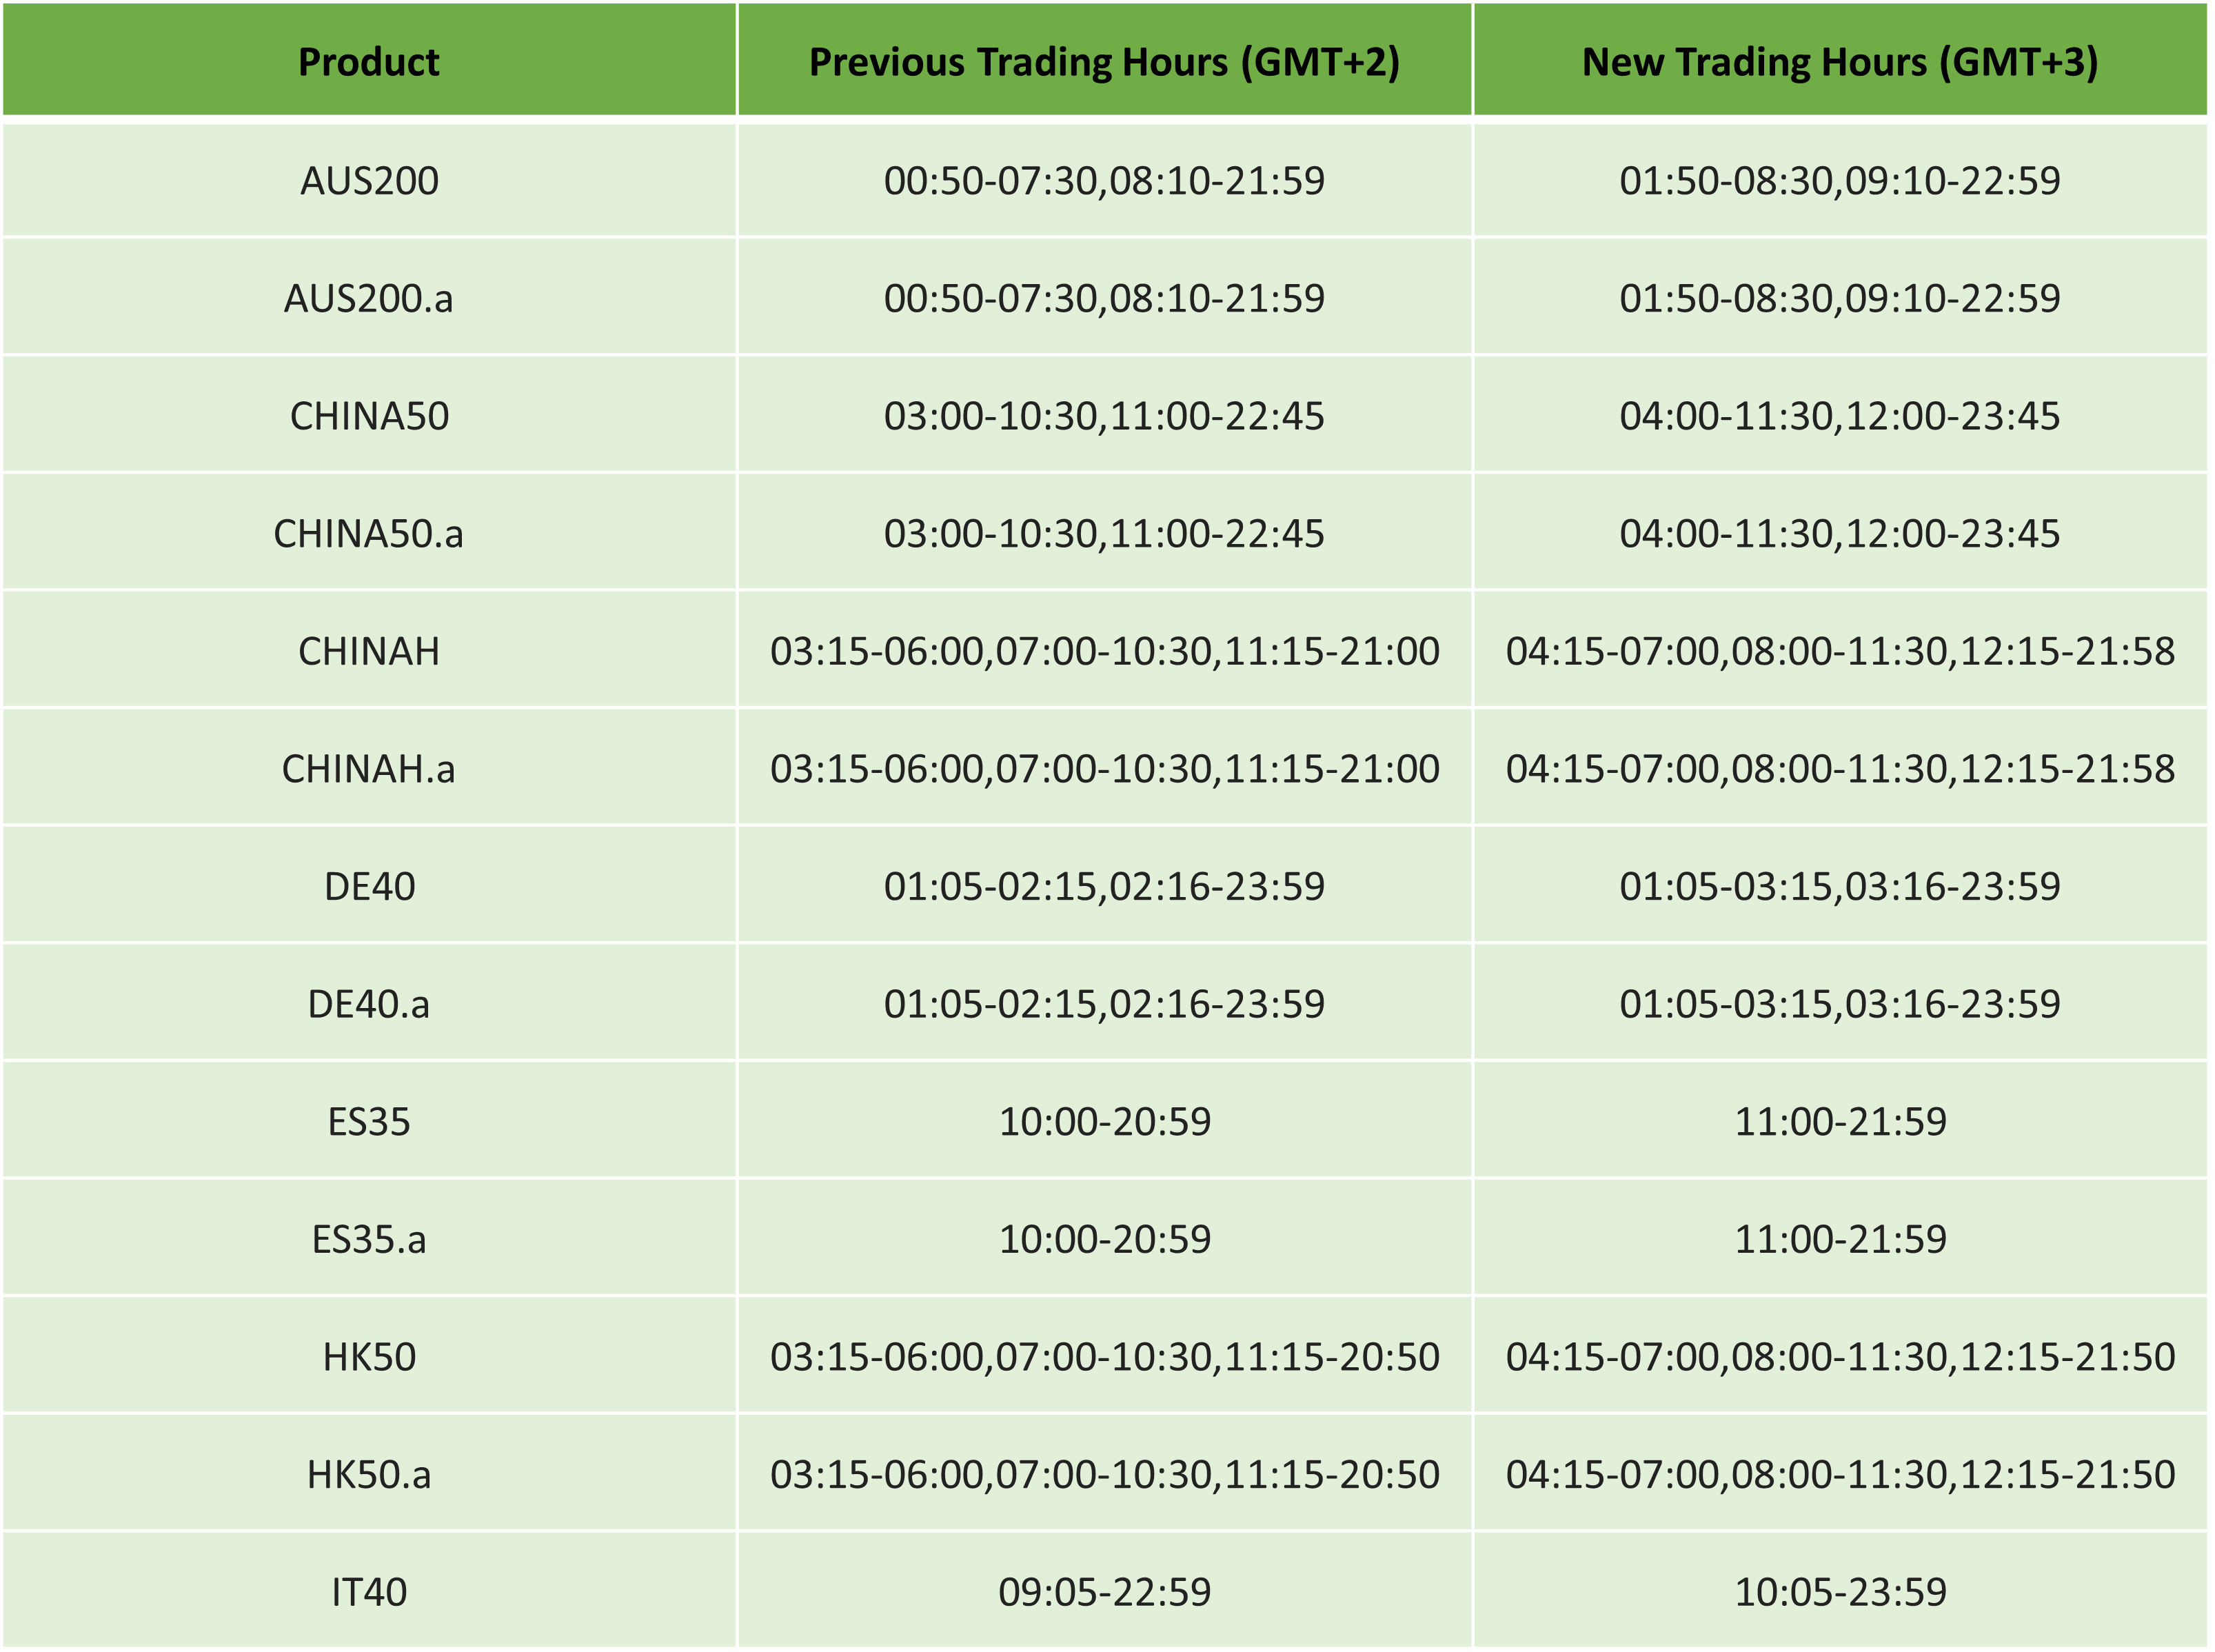Click the ES35.a product name

click(x=369, y=1240)
